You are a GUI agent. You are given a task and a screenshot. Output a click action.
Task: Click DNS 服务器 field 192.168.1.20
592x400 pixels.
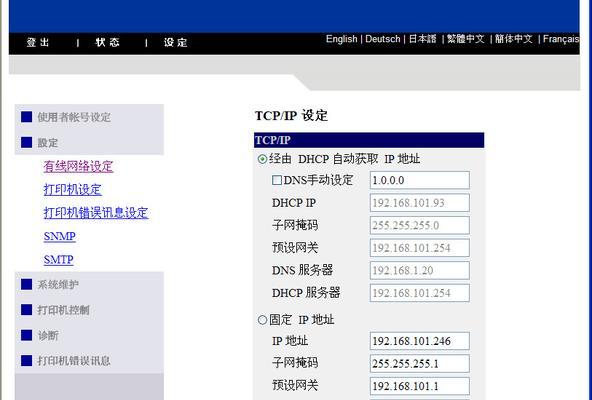[419, 270]
